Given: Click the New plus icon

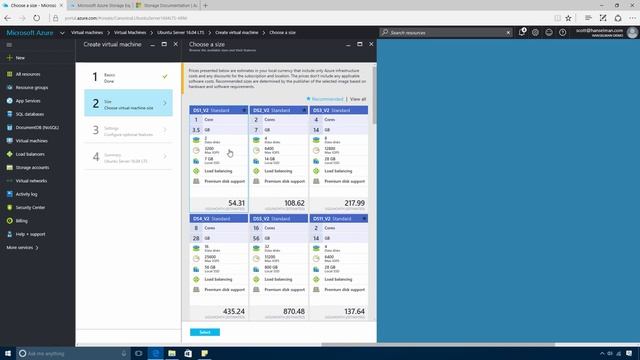Looking at the screenshot, I should [9, 58].
